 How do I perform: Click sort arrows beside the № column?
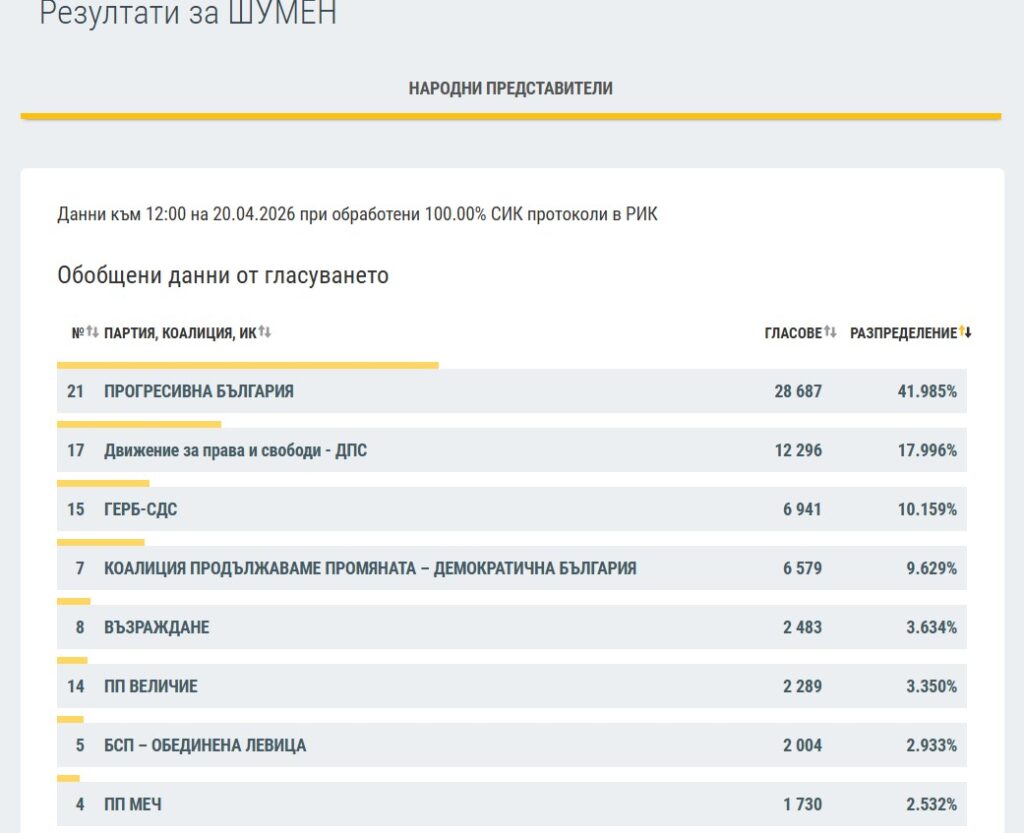click(x=92, y=332)
